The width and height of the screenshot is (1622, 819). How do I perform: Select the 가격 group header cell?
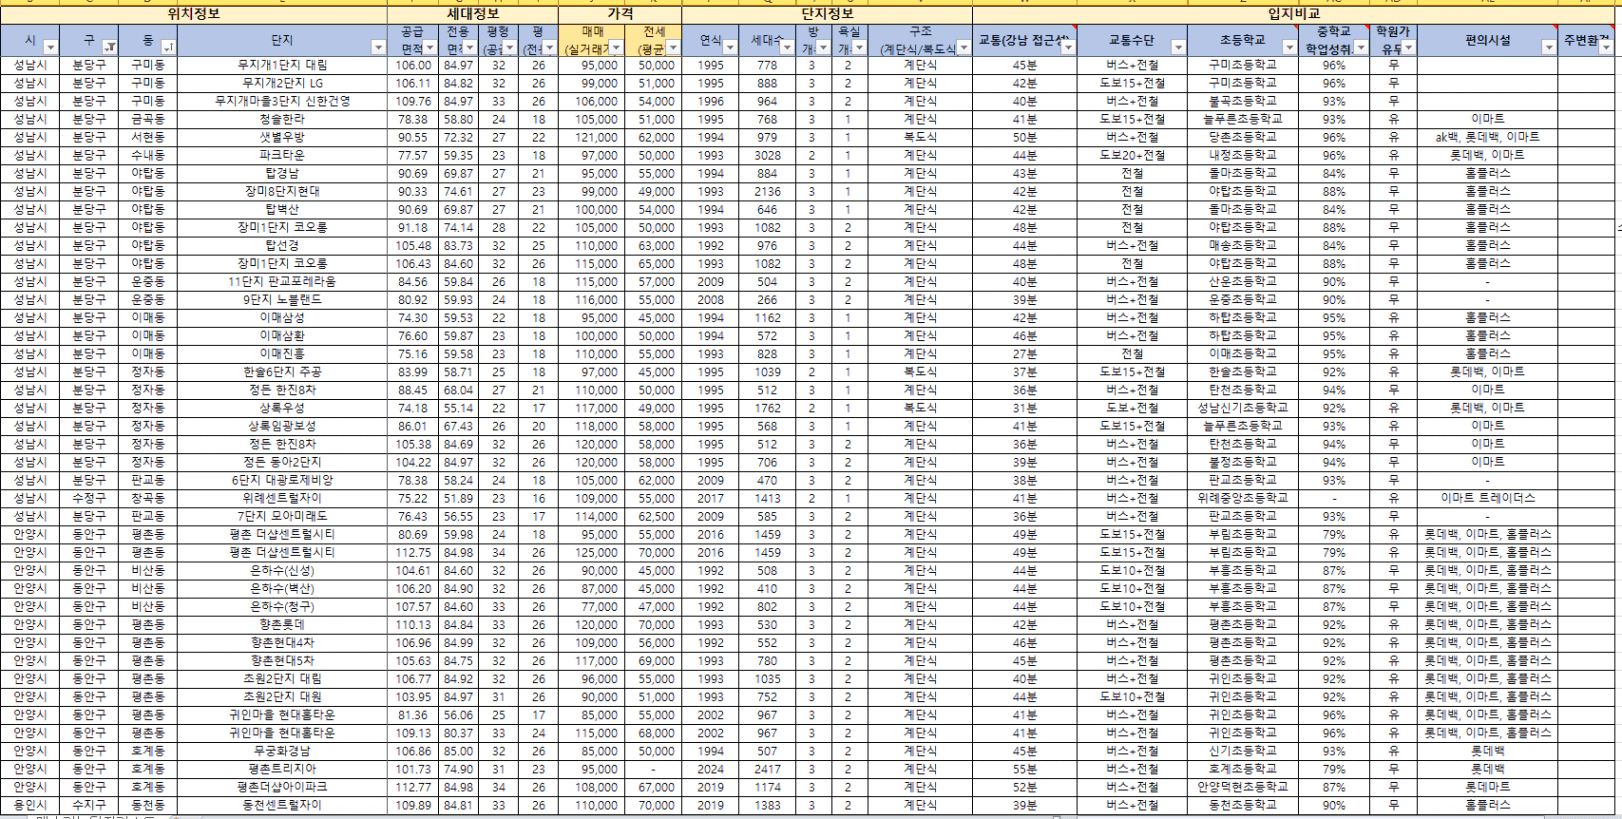pyautogui.click(x=620, y=14)
